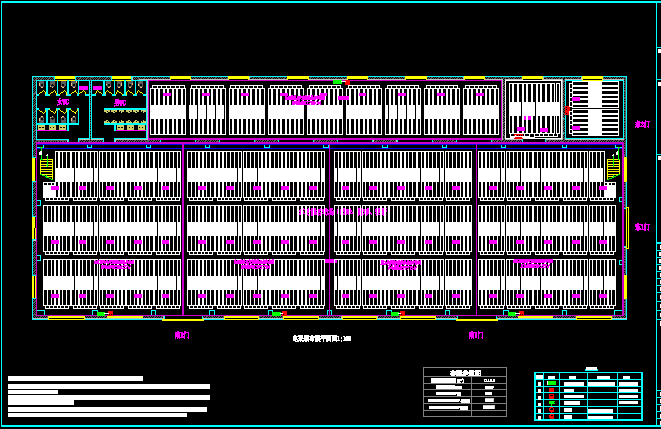Select upper magenta label right of building
The height and width of the screenshot is (429, 661).
(642, 125)
